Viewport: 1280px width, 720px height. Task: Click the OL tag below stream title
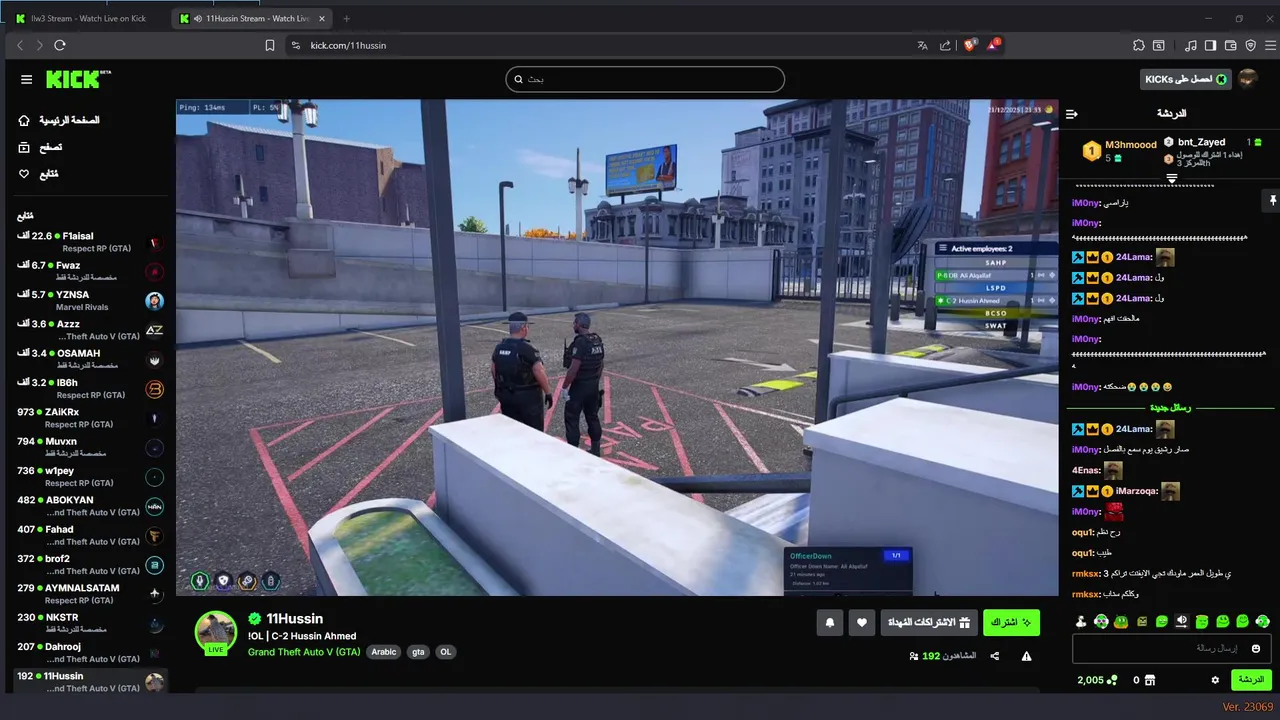coord(445,652)
